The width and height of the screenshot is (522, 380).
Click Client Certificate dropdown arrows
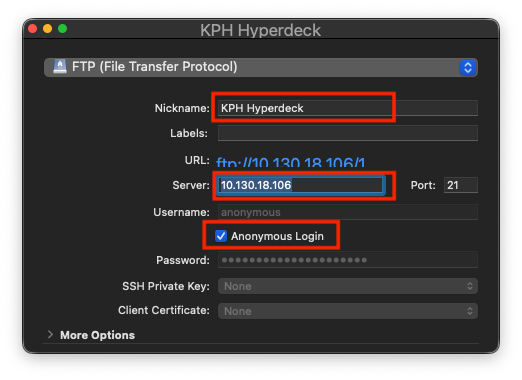(470, 311)
